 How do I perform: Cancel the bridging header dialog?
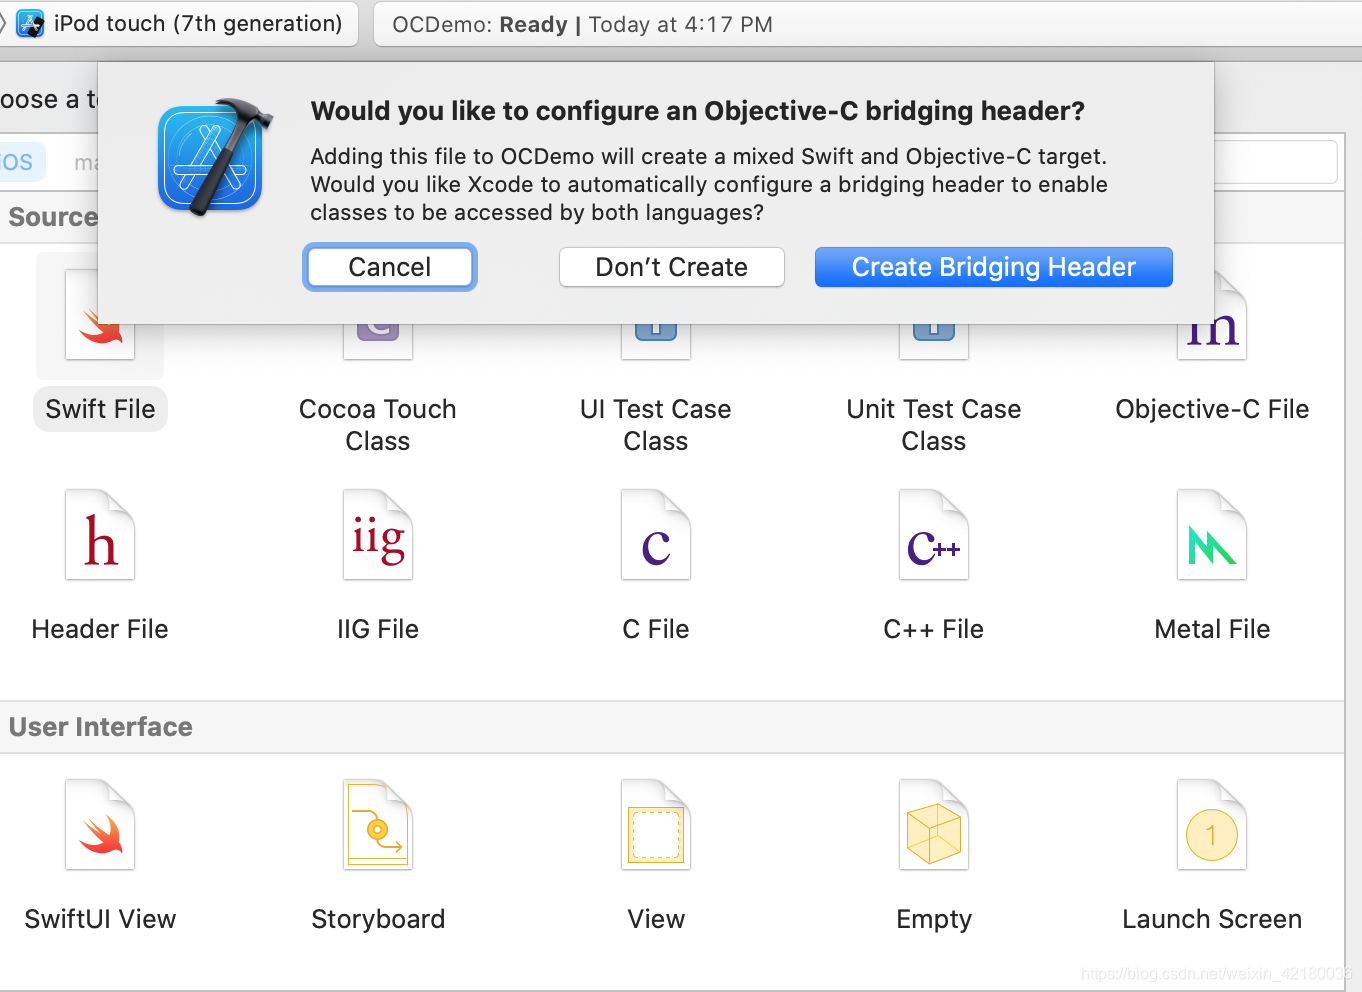(x=389, y=267)
